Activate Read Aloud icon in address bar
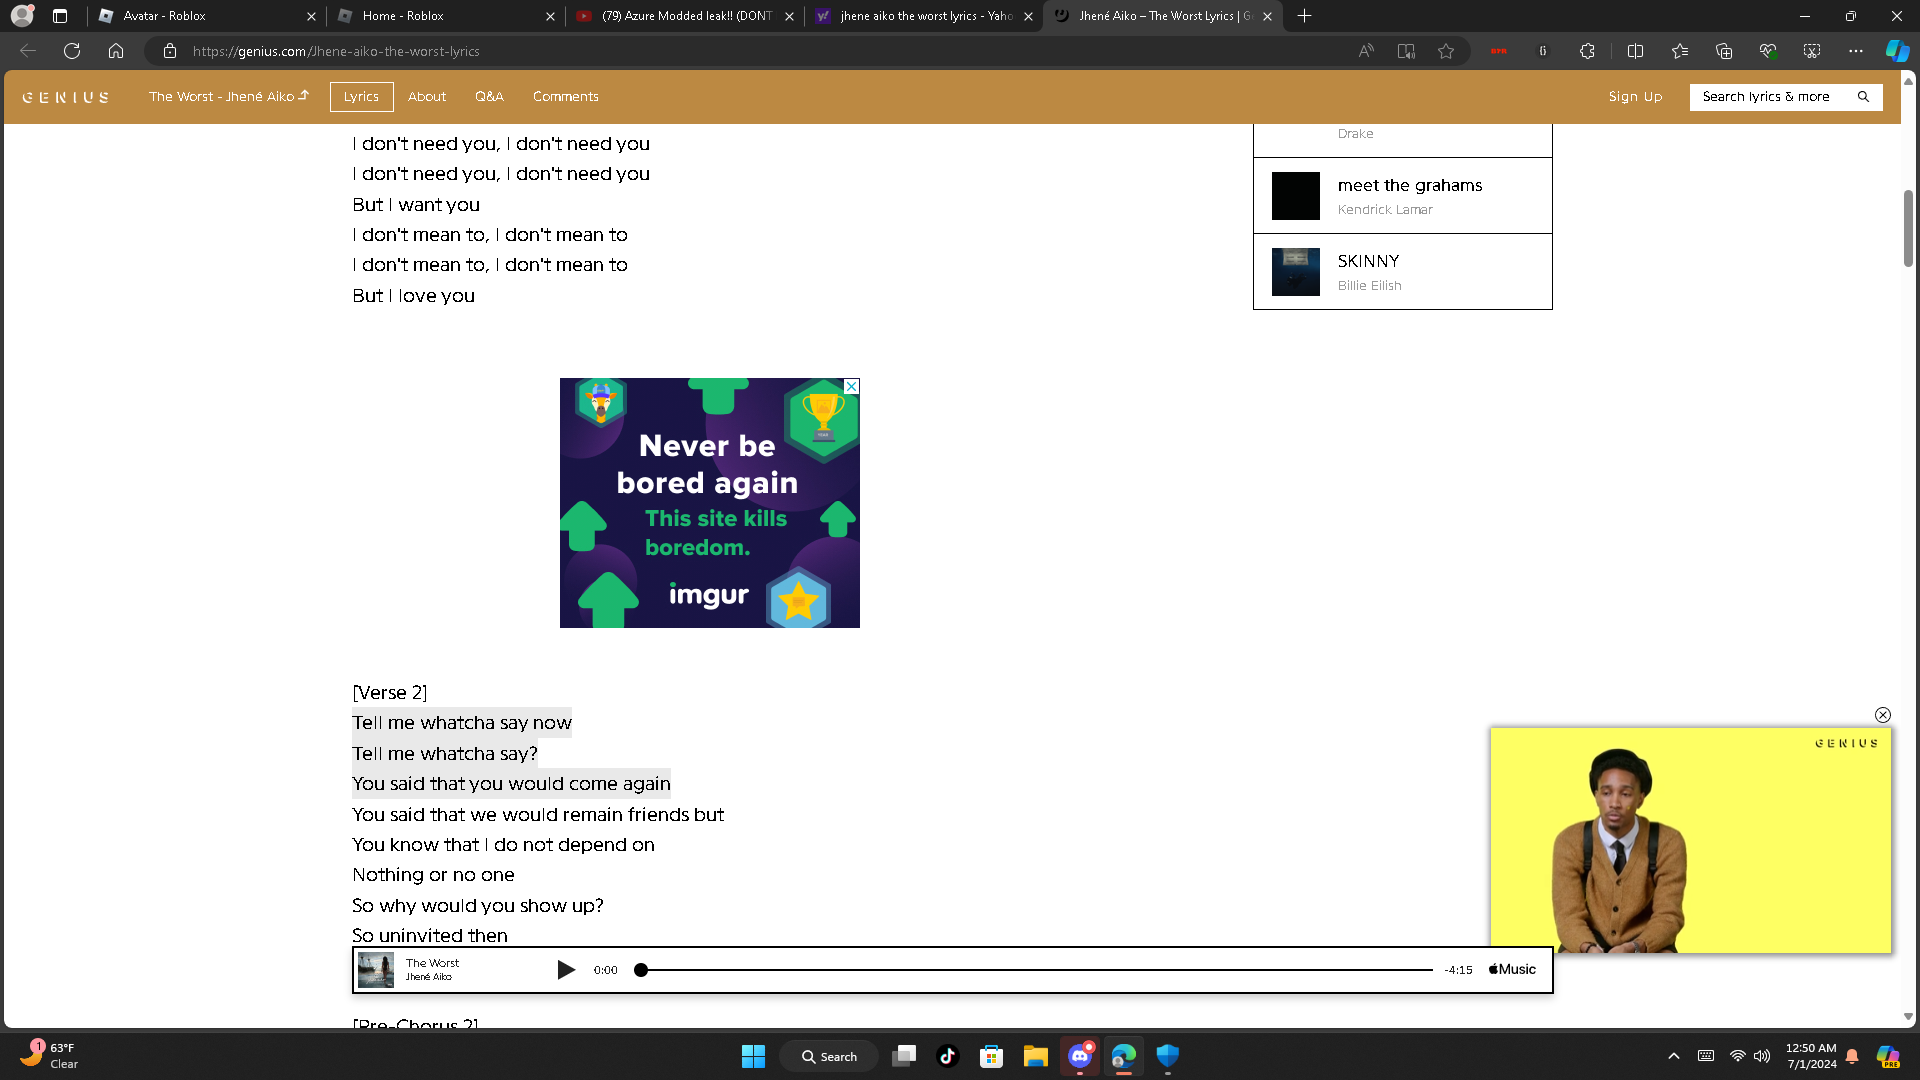1920x1080 pixels. coord(1366,51)
